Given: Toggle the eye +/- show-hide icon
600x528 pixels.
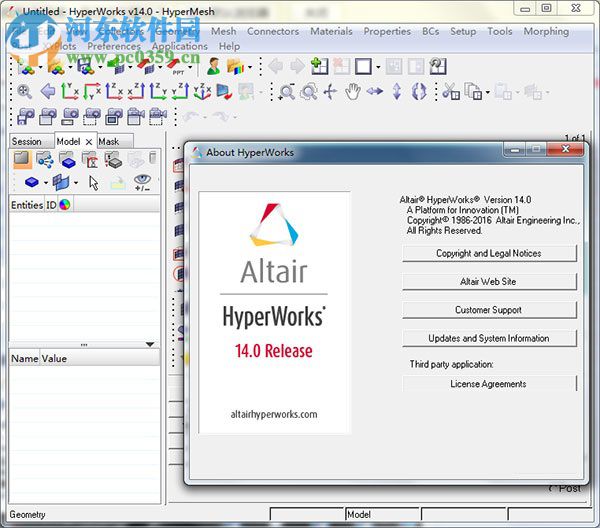Looking at the screenshot, I should (142, 183).
